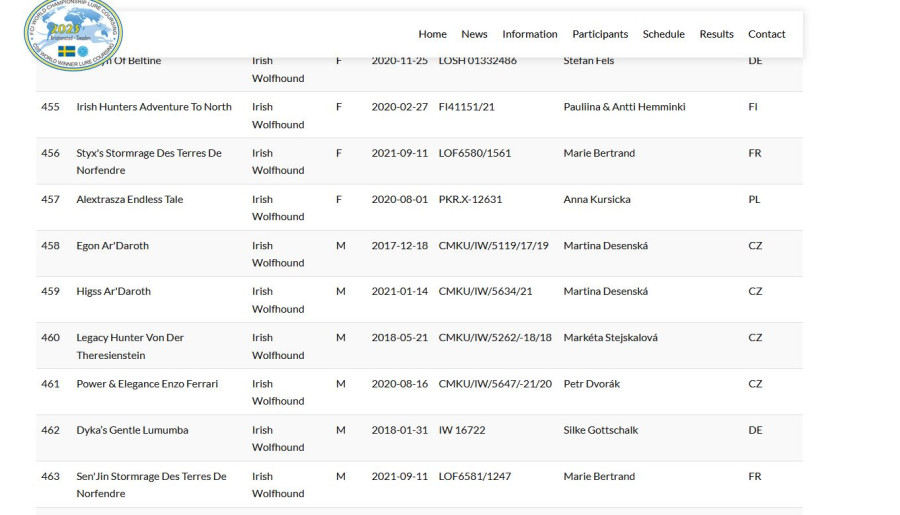The height and width of the screenshot is (515, 900).
Task: Click country code FR for entry 463
Action: (x=755, y=476)
